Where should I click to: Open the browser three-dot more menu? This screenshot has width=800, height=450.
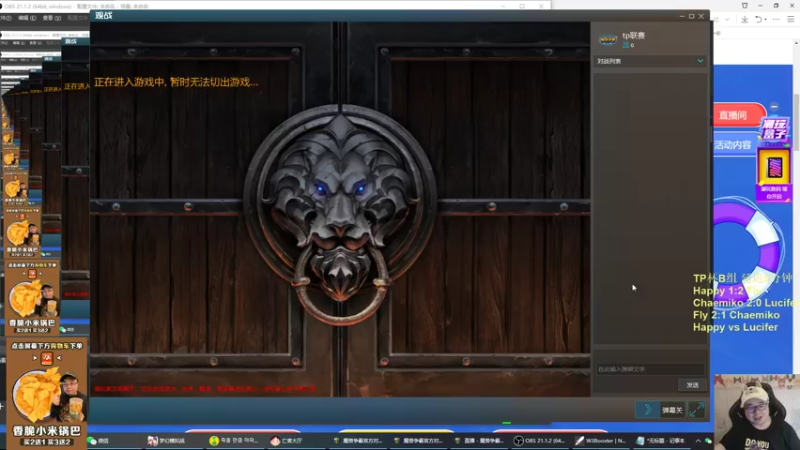776,19
